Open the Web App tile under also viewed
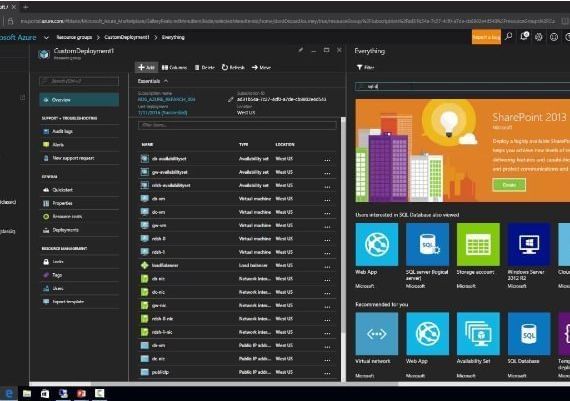The image size is (570, 401). click(x=377, y=244)
